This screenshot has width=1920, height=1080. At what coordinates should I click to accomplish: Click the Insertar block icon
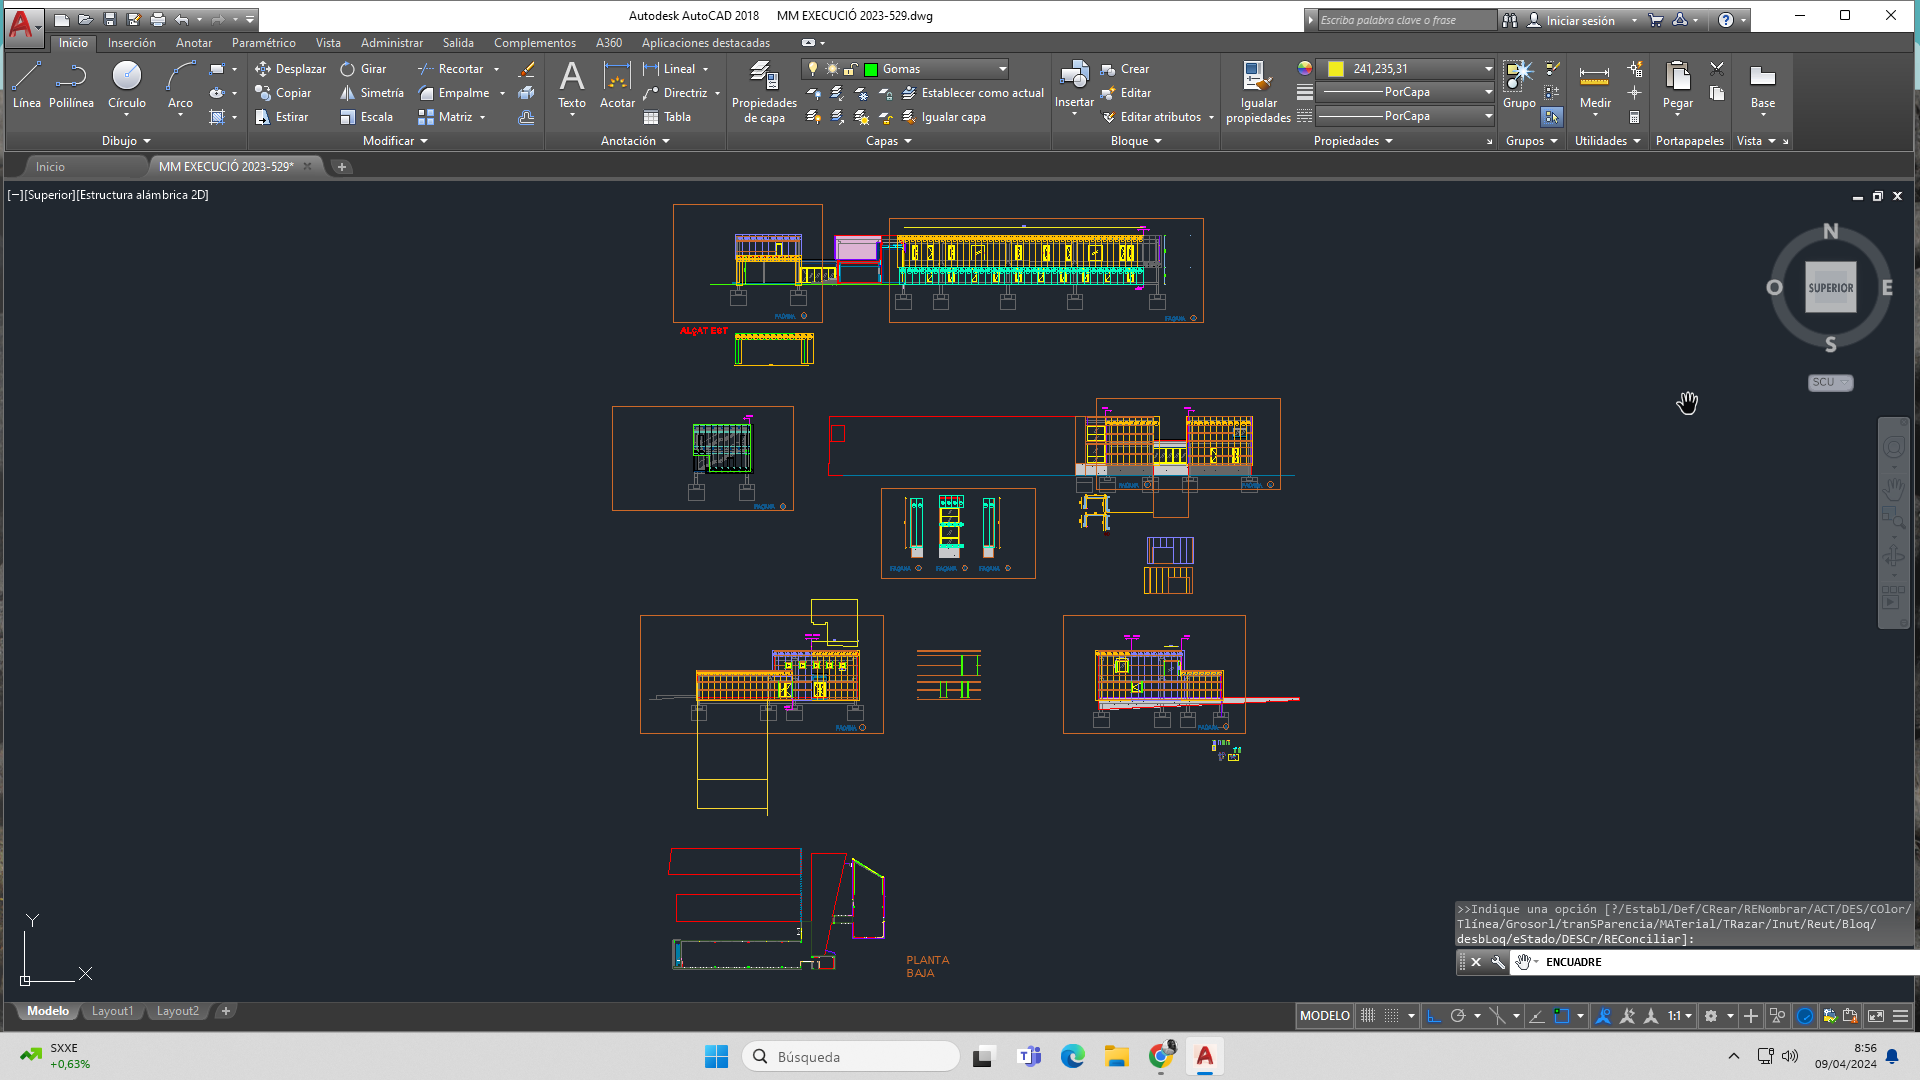point(1074,78)
